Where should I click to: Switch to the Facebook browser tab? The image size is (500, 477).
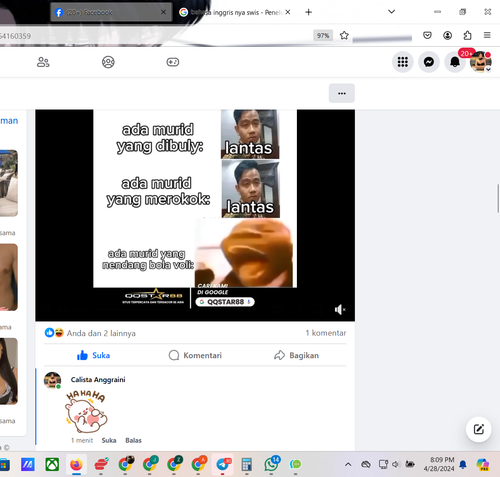(x=111, y=12)
